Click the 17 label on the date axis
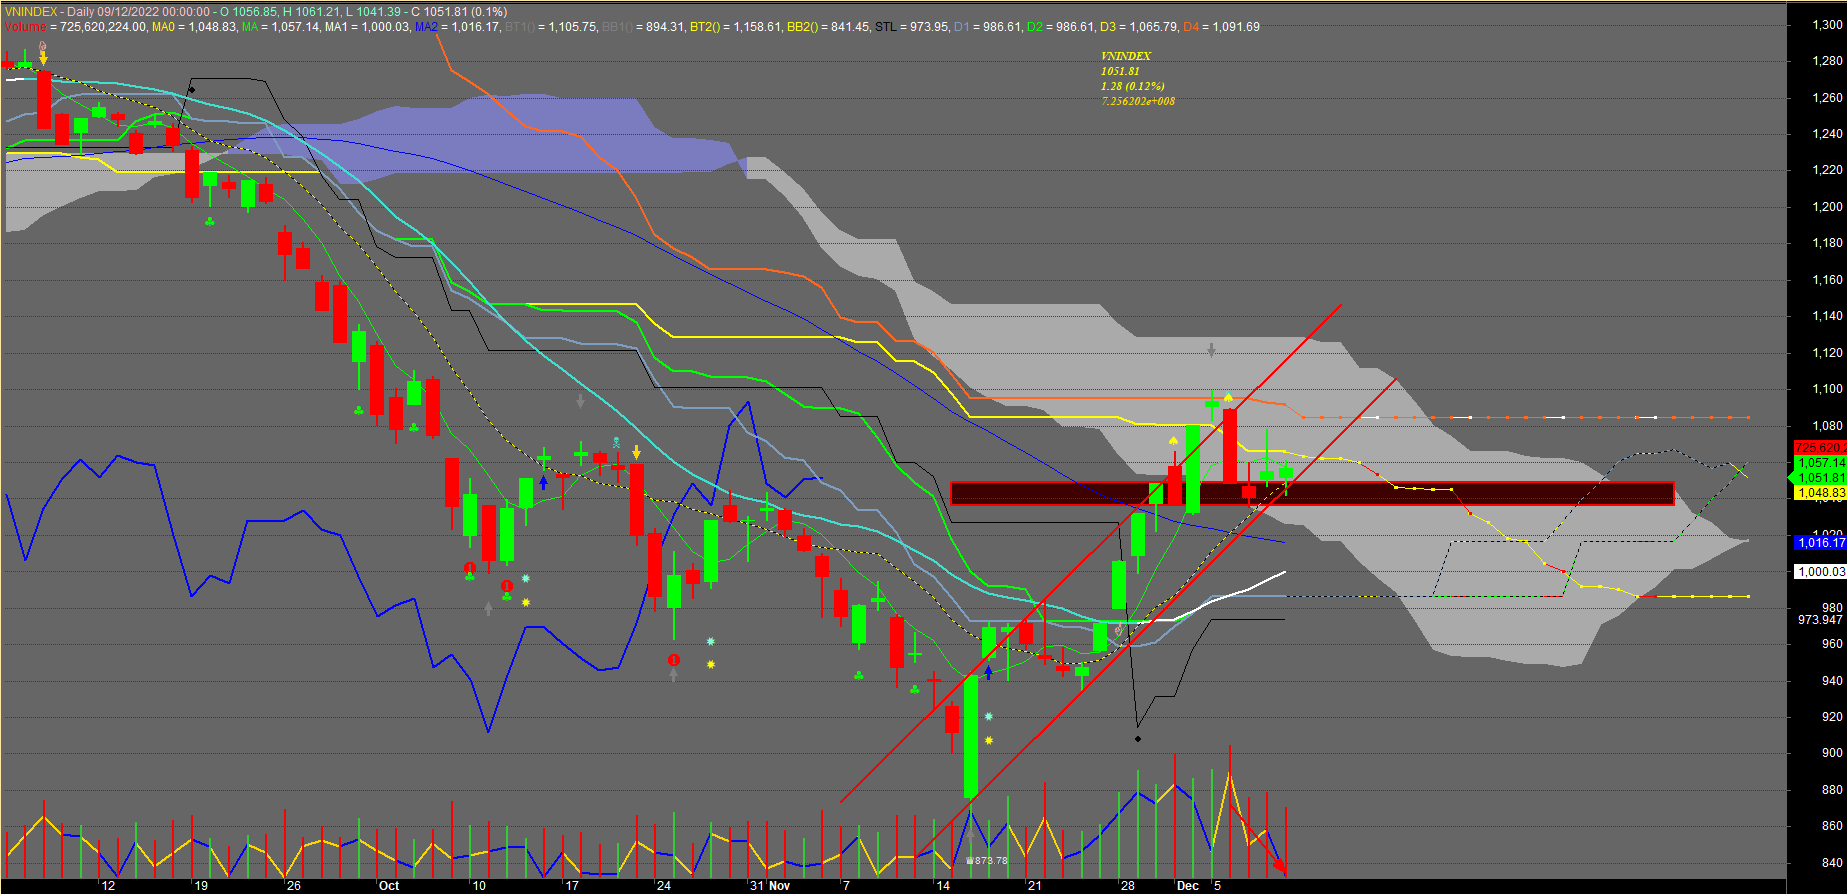The image size is (1847, 894). click(x=572, y=886)
